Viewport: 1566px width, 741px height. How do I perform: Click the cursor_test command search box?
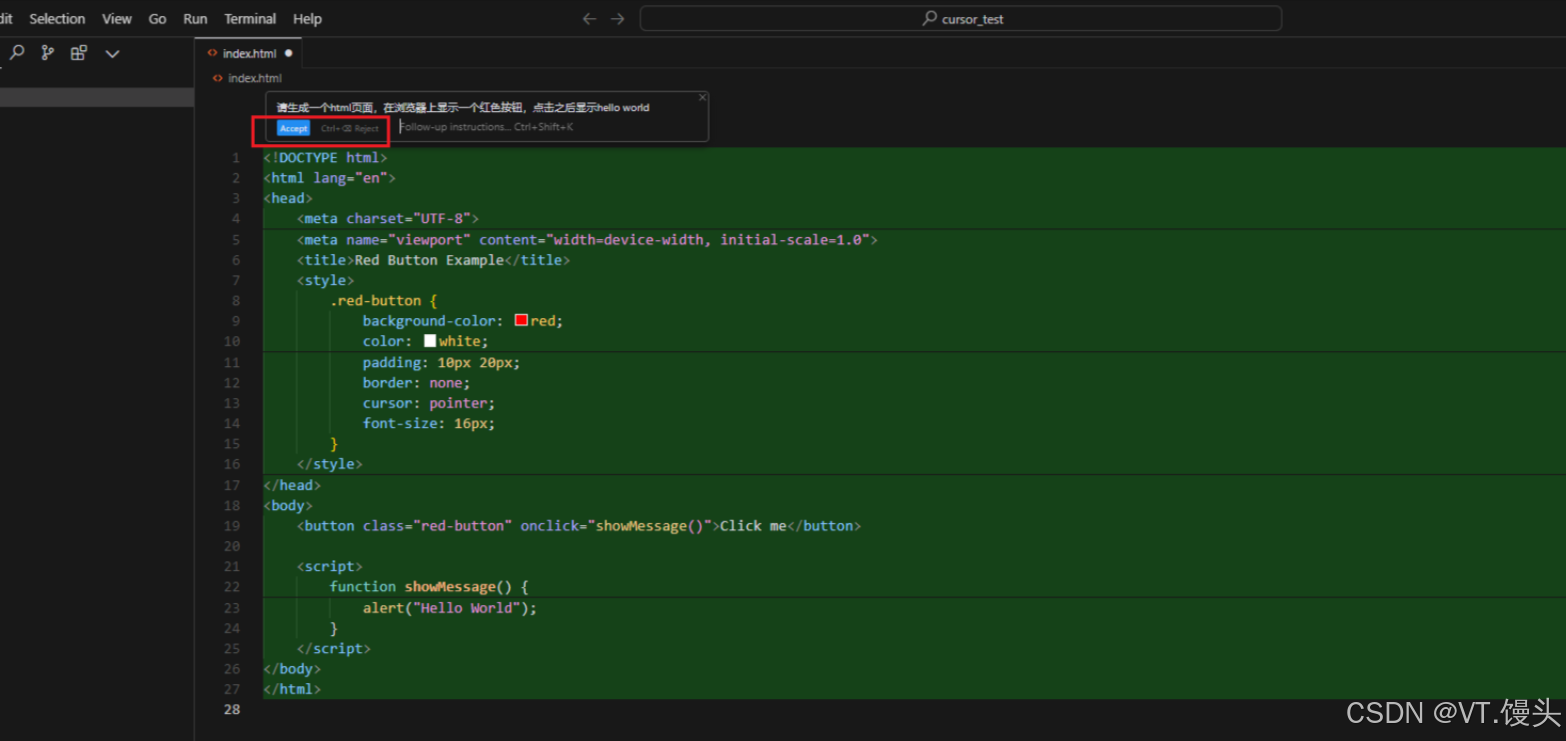point(960,19)
